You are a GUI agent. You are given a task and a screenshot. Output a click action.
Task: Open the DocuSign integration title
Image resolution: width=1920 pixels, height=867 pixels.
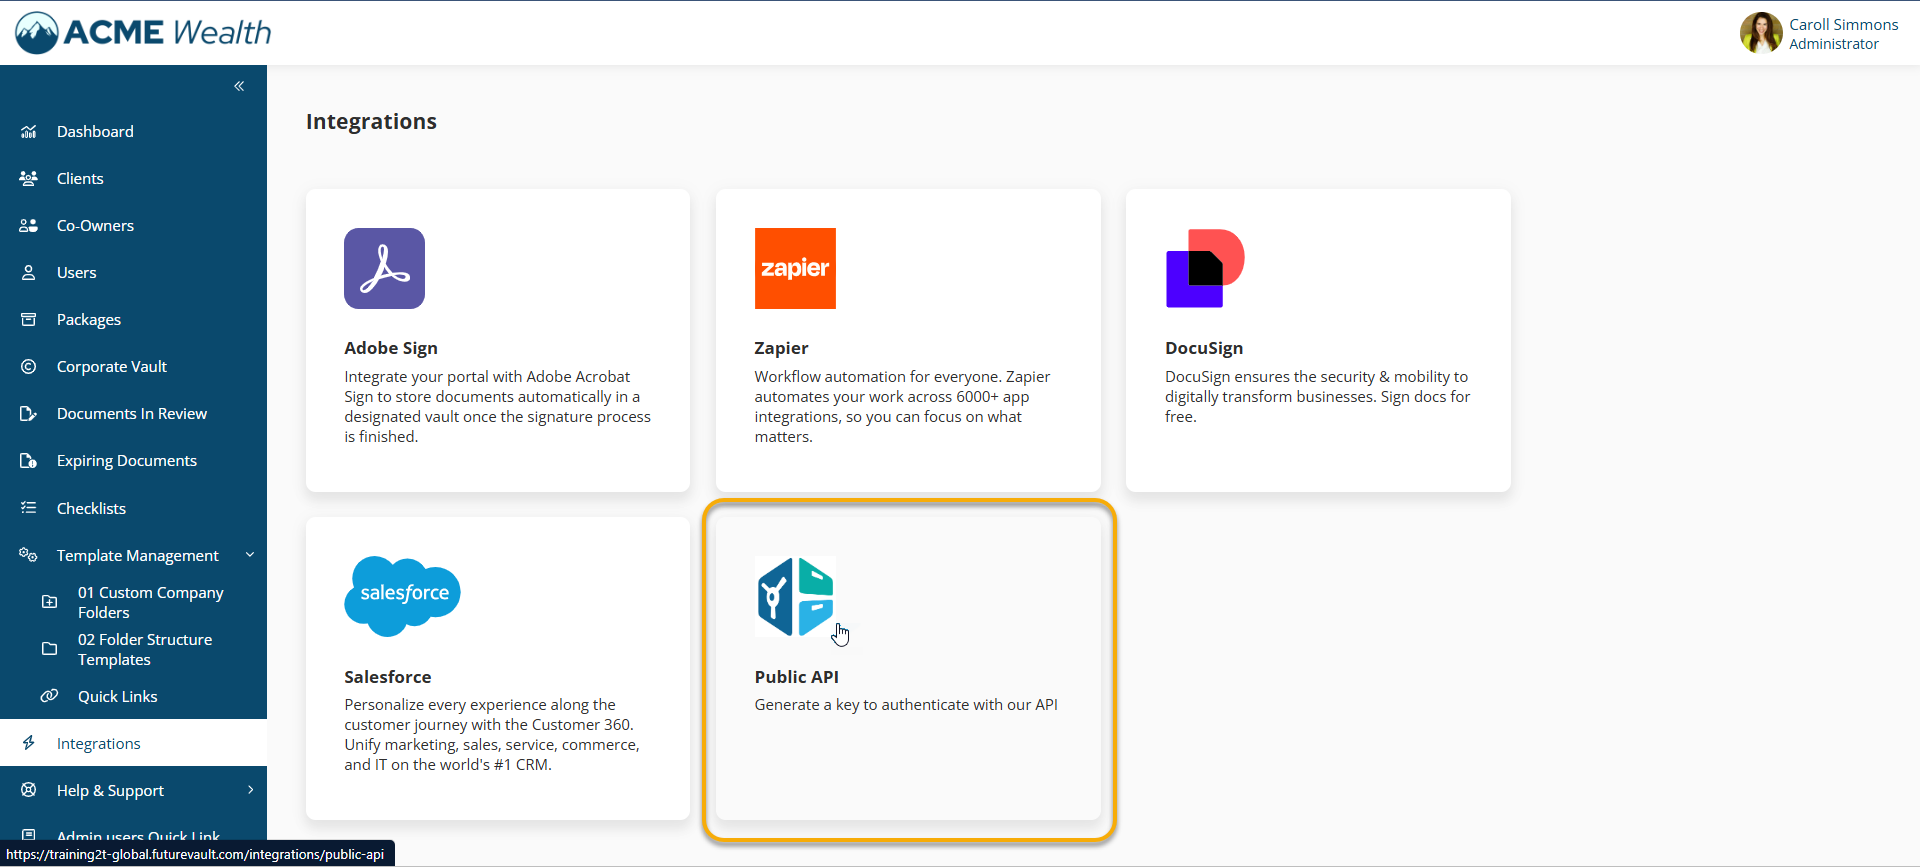pyautogui.click(x=1204, y=348)
